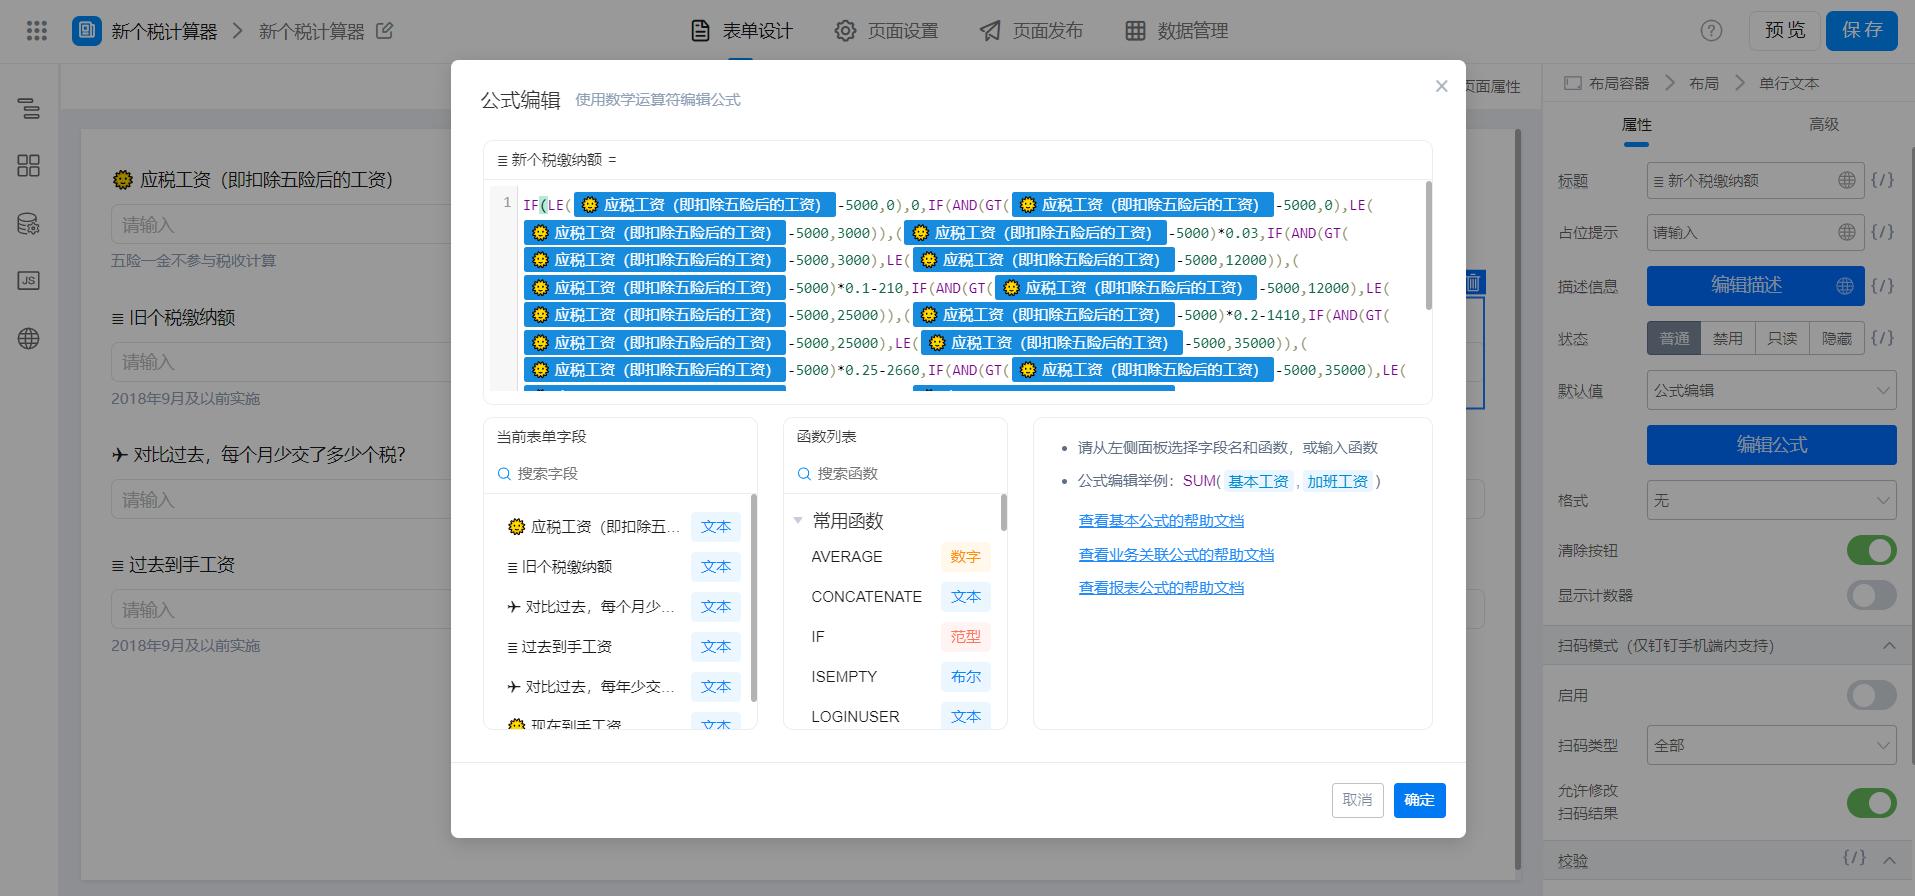Click the 编辑公式 button
The image size is (1915, 896).
click(x=1771, y=445)
